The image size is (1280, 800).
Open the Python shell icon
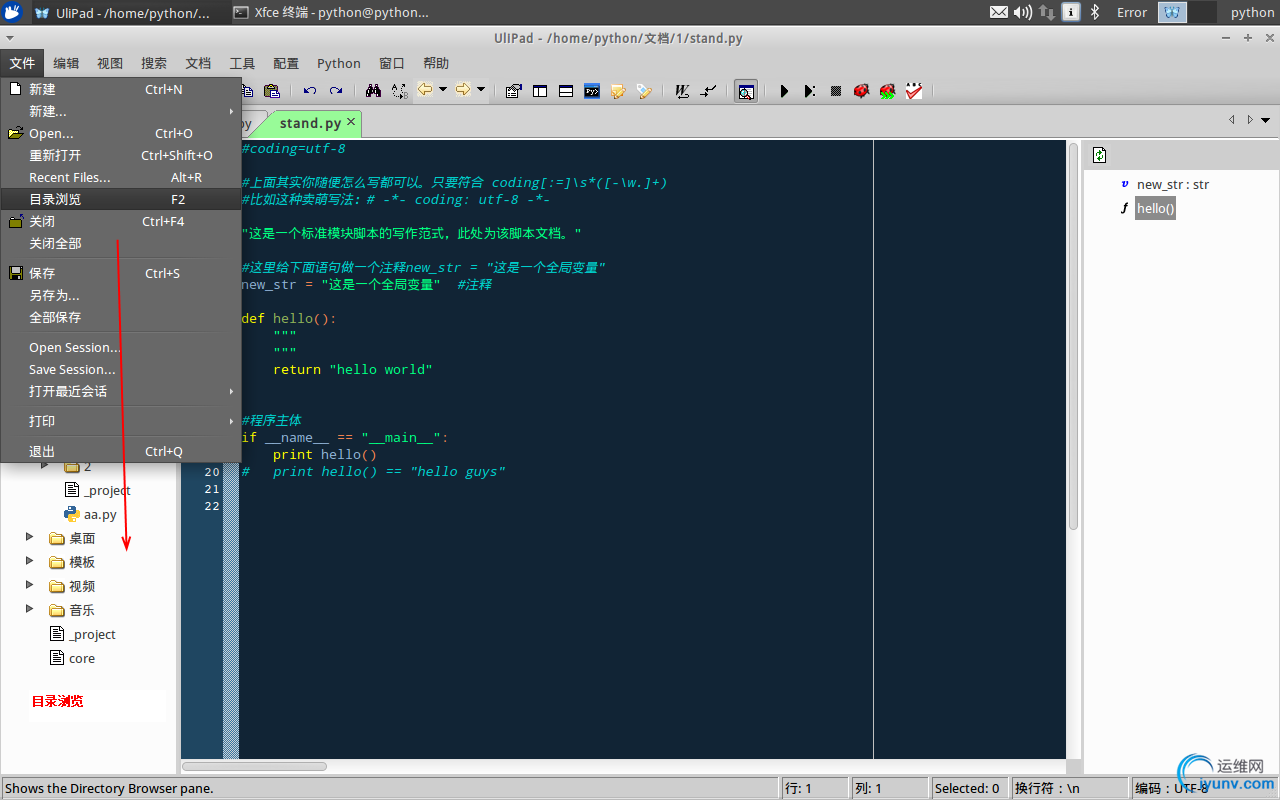pos(592,91)
